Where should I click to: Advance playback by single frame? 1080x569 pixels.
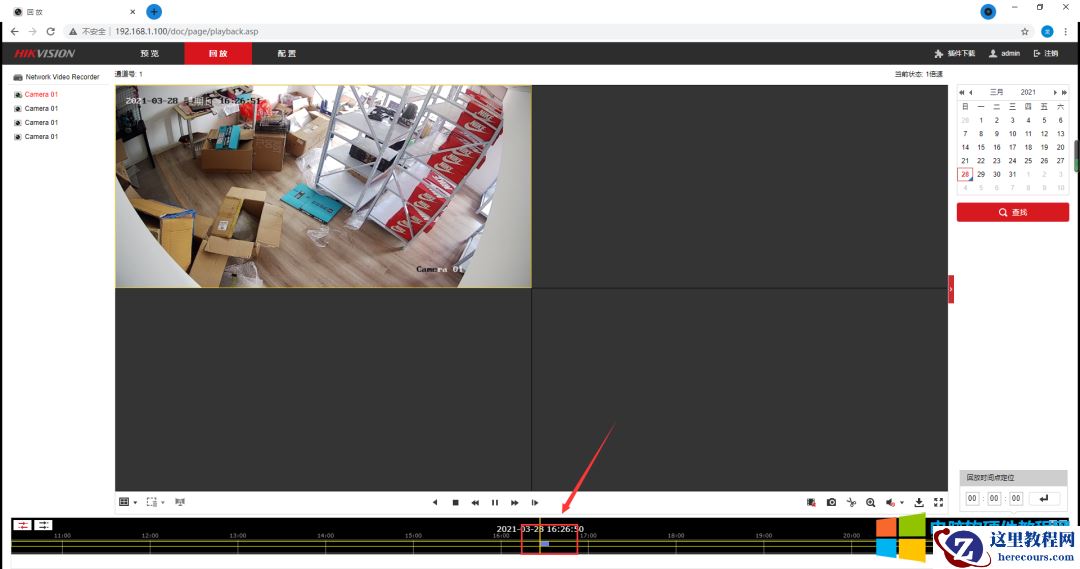(534, 502)
